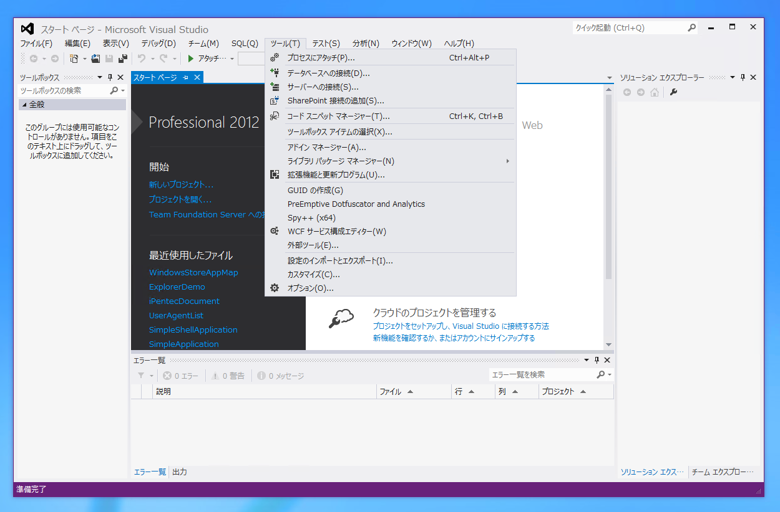
Task: Open the ファイル(F) menu
Action: coord(36,43)
